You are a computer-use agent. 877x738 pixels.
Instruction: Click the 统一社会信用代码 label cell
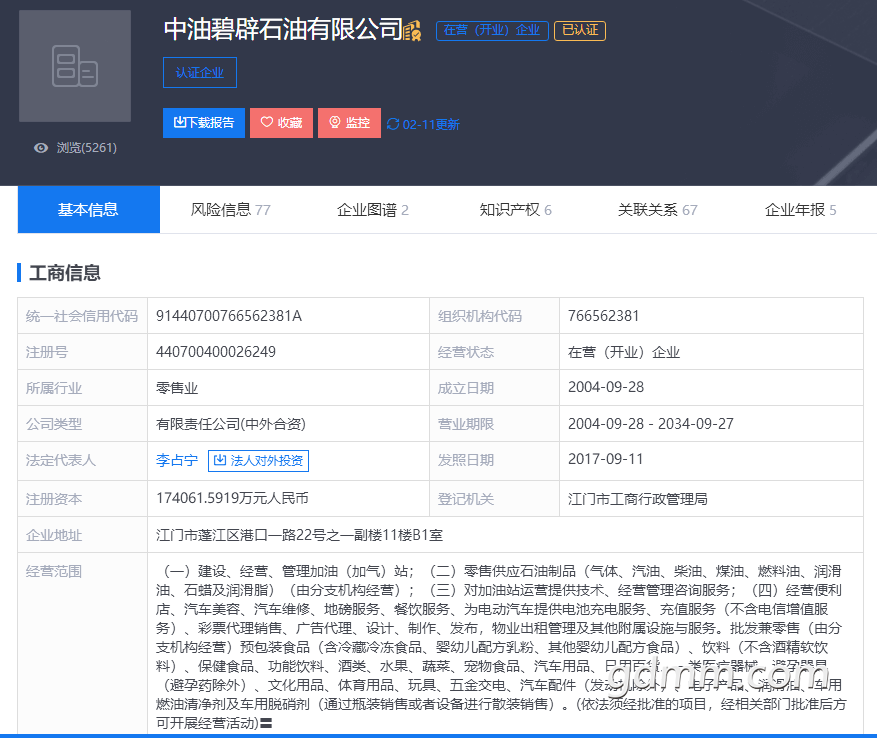point(82,316)
